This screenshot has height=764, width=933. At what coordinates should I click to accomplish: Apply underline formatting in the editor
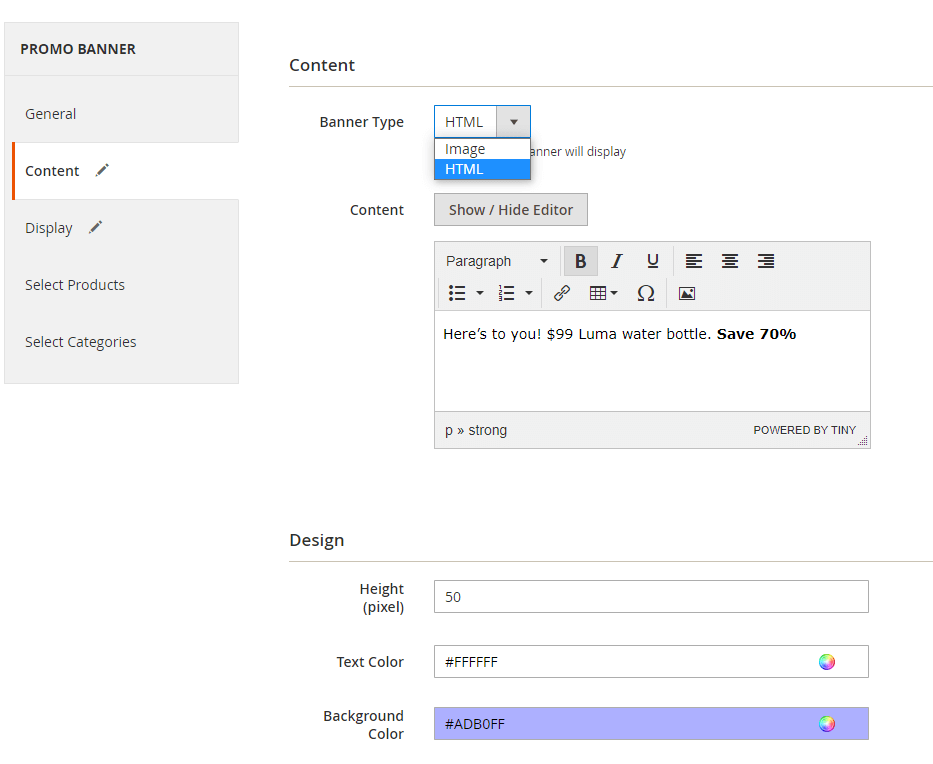[x=653, y=261]
